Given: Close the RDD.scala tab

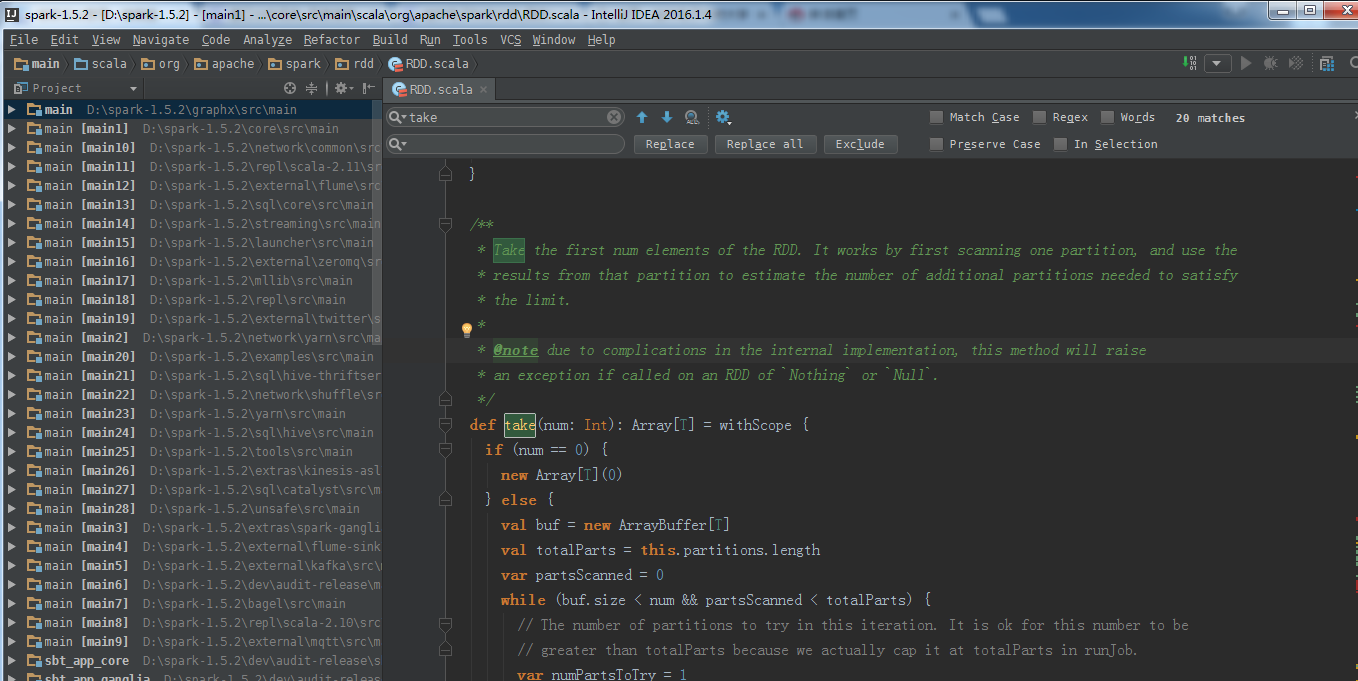Looking at the screenshot, I should pos(483,89).
